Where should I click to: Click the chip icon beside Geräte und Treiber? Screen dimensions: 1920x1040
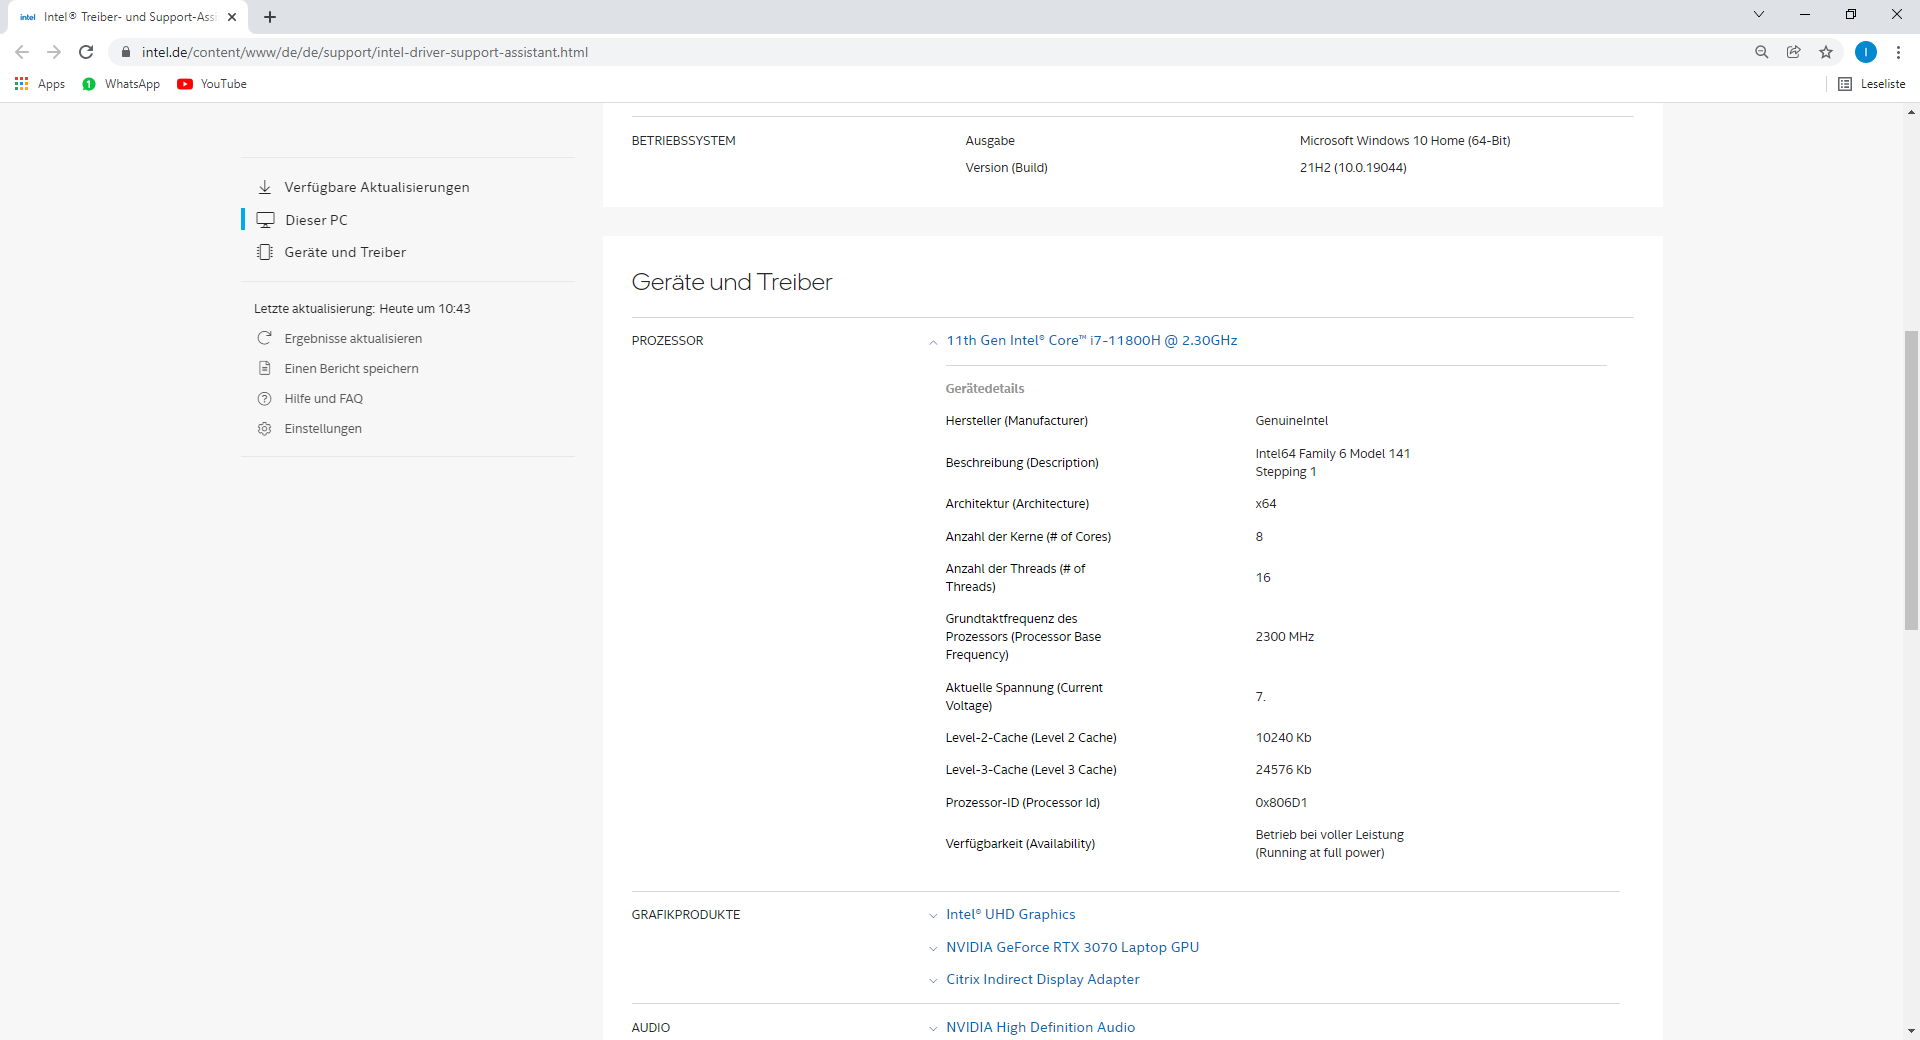coord(265,252)
